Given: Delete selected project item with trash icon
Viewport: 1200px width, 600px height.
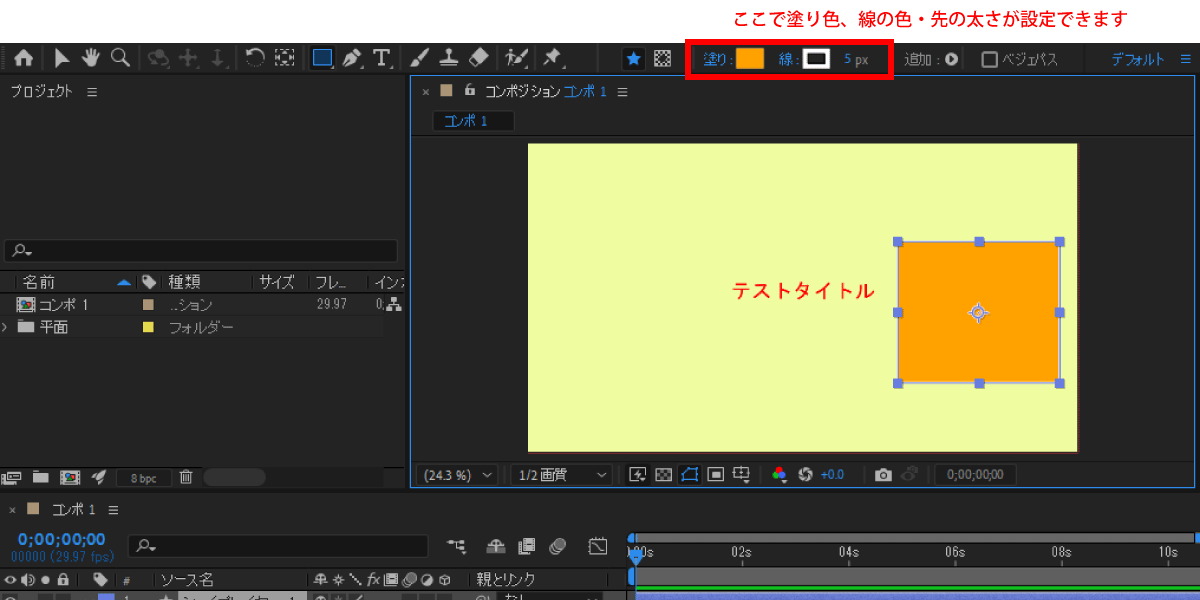Looking at the screenshot, I should click(x=186, y=477).
